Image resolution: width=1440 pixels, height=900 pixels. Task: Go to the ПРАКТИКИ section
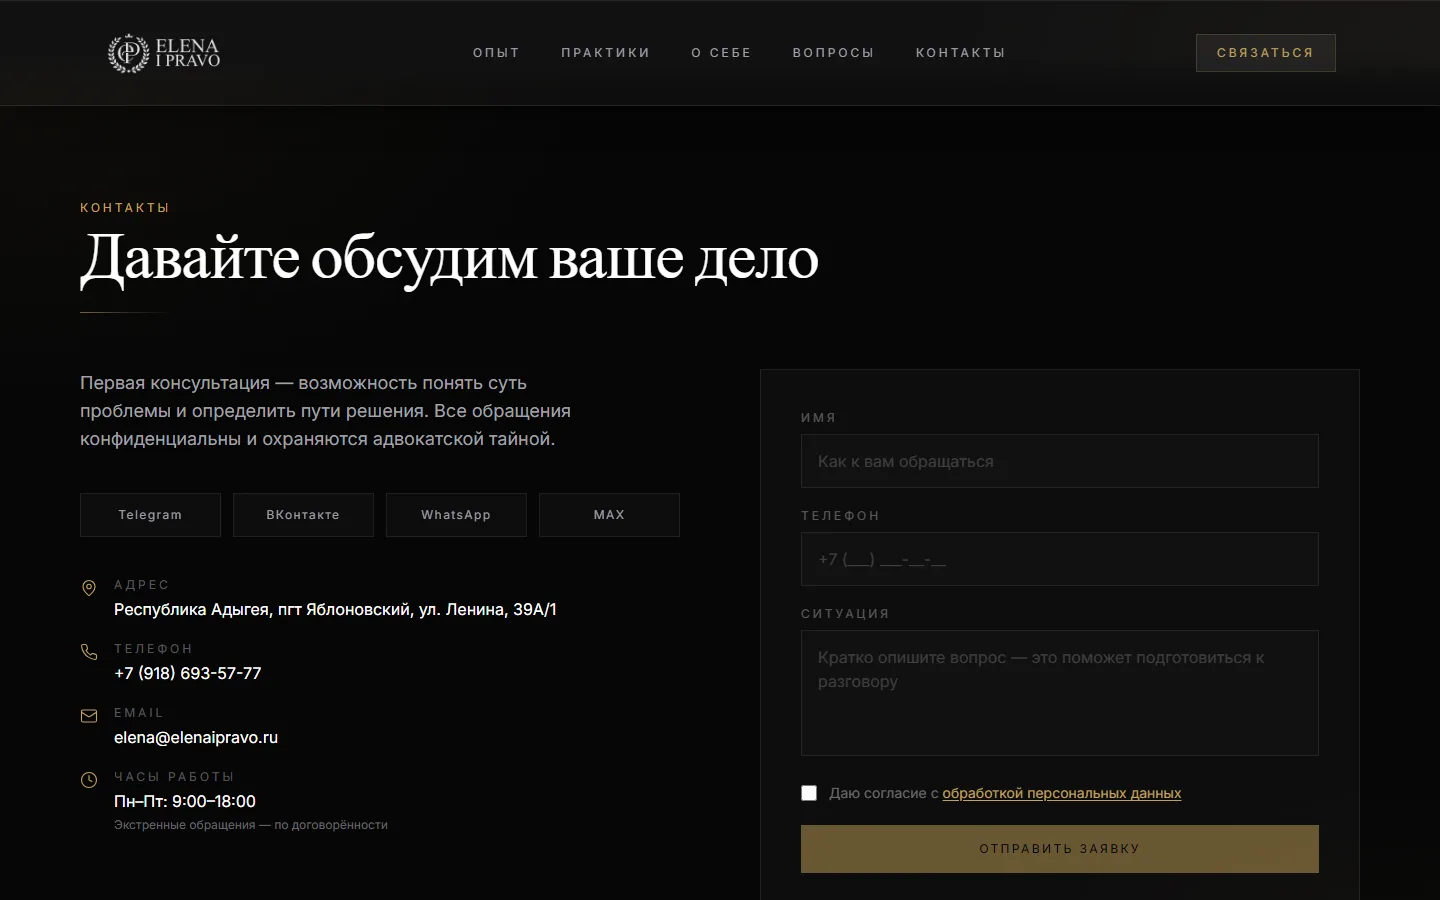click(x=605, y=53)
